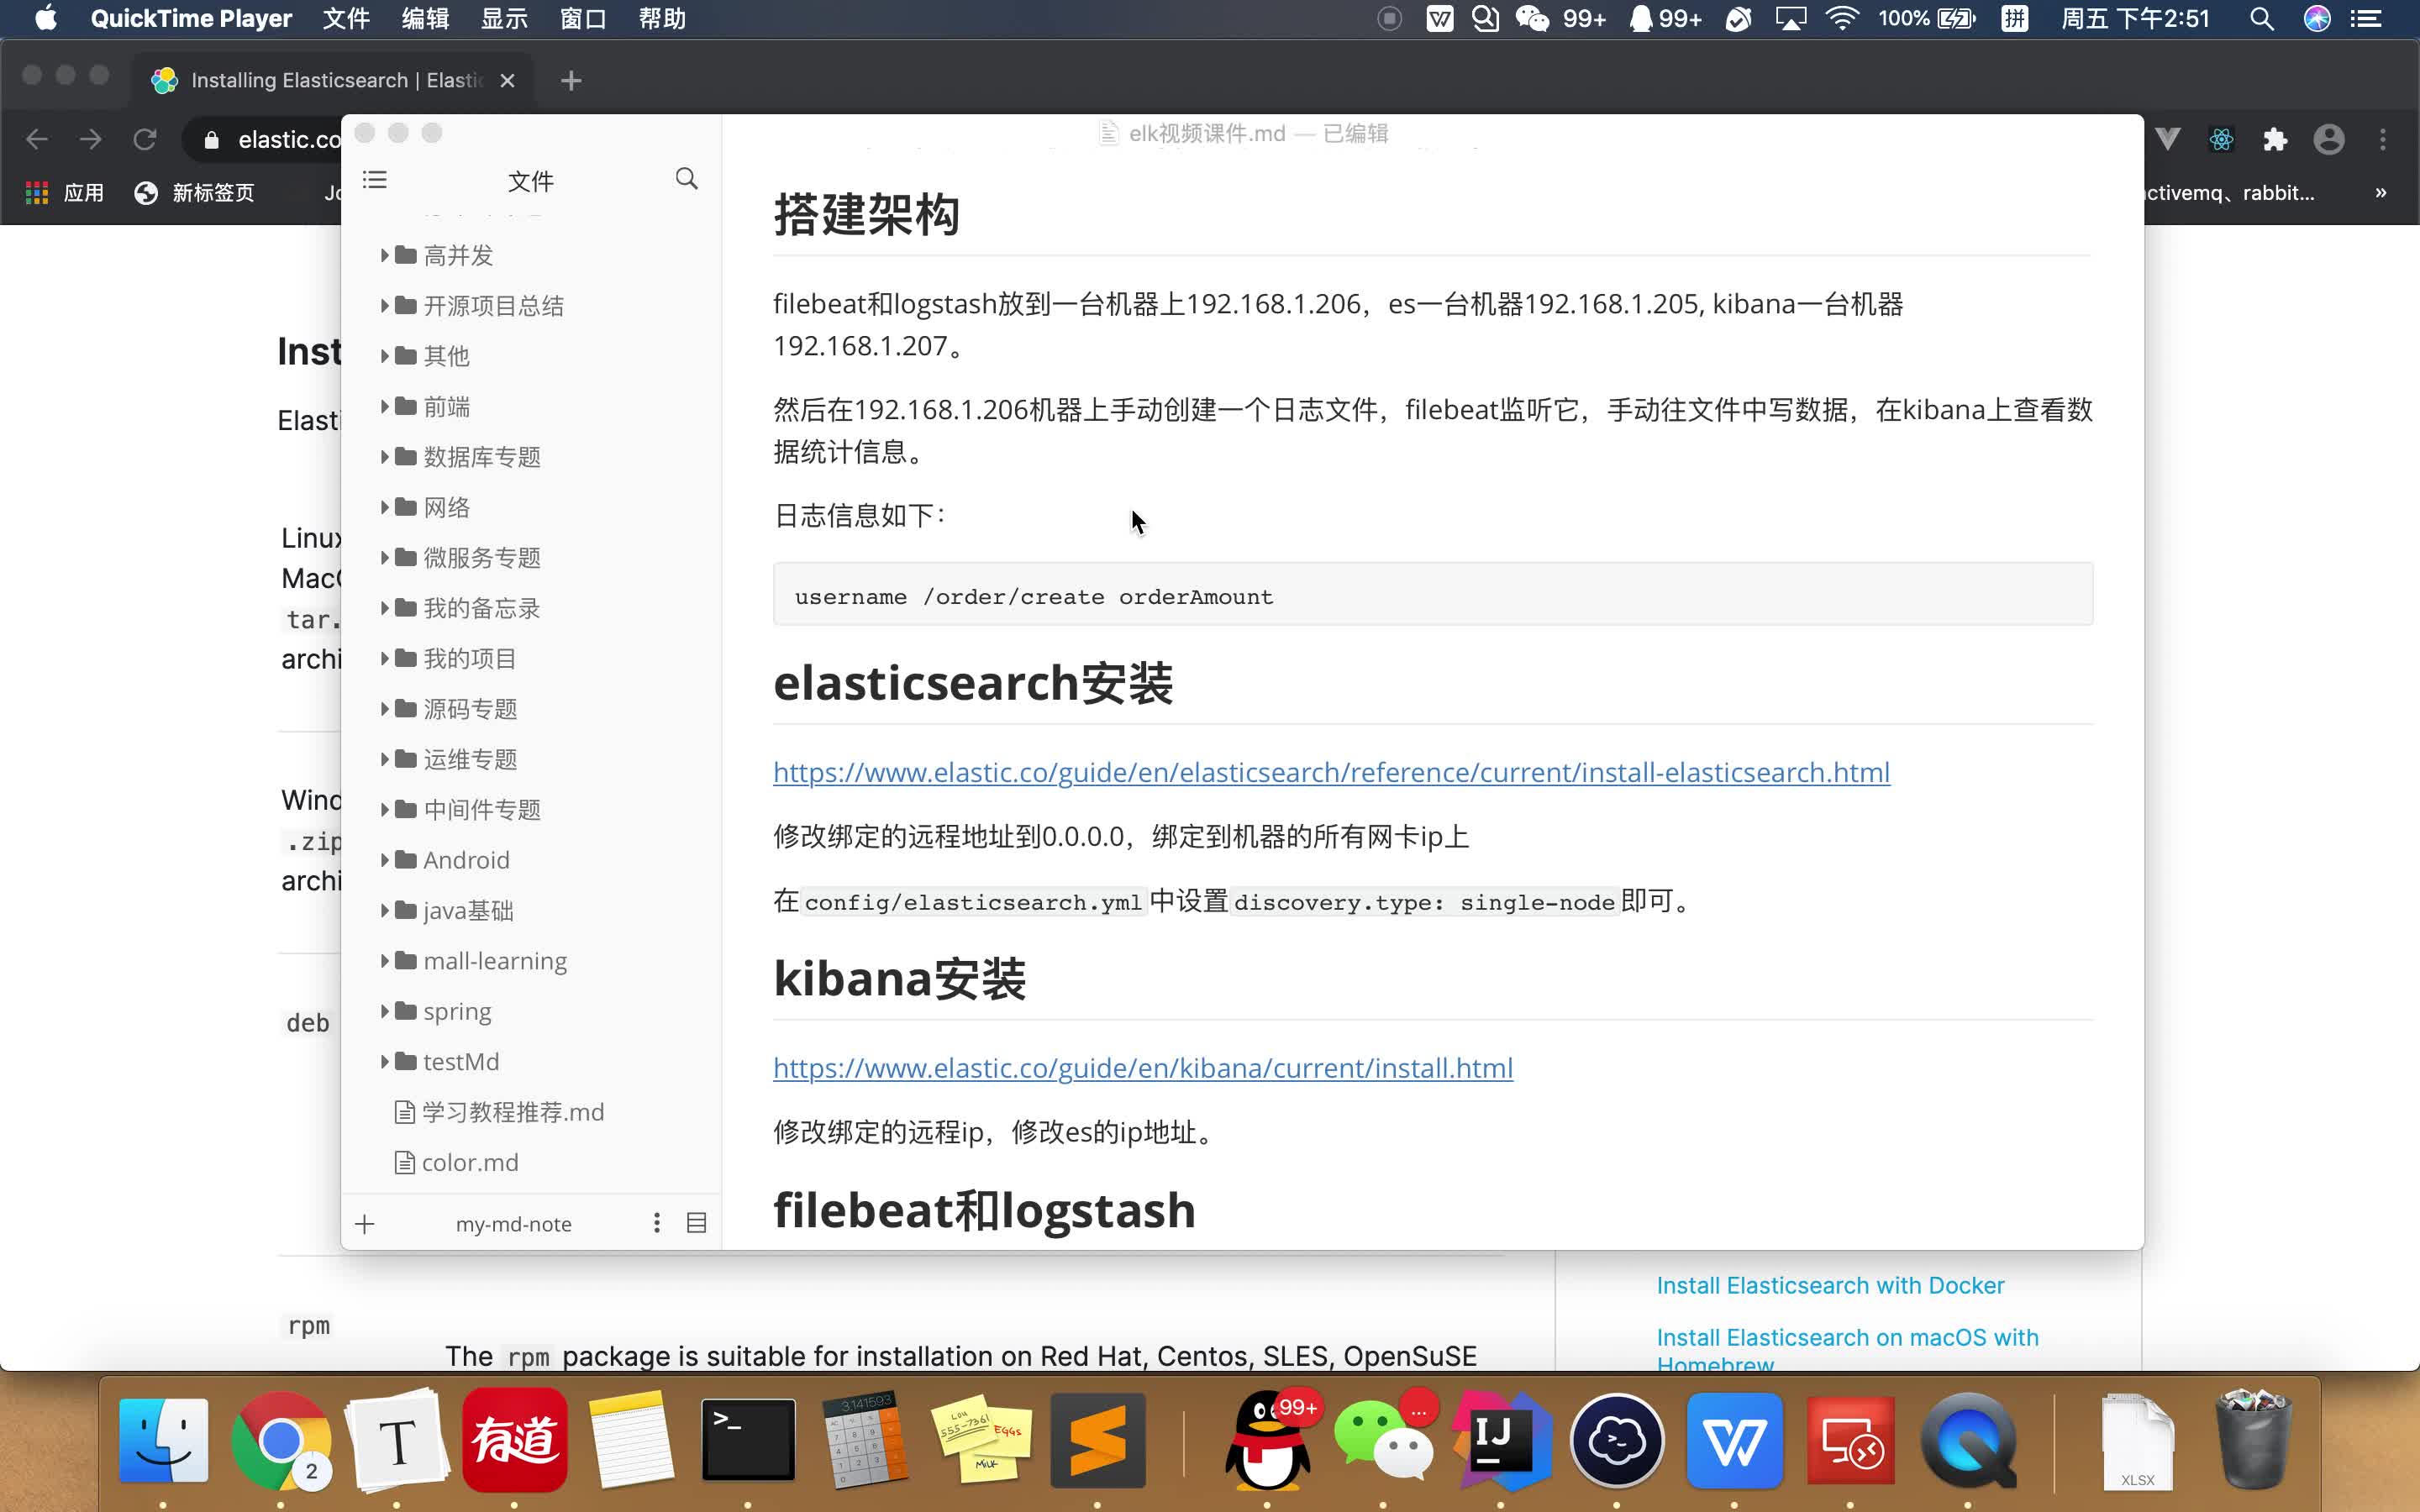Viewport: 2420px width, 1512px height.
Task: Close the Installing Elasticsearch tab
Action: (507, 81)
